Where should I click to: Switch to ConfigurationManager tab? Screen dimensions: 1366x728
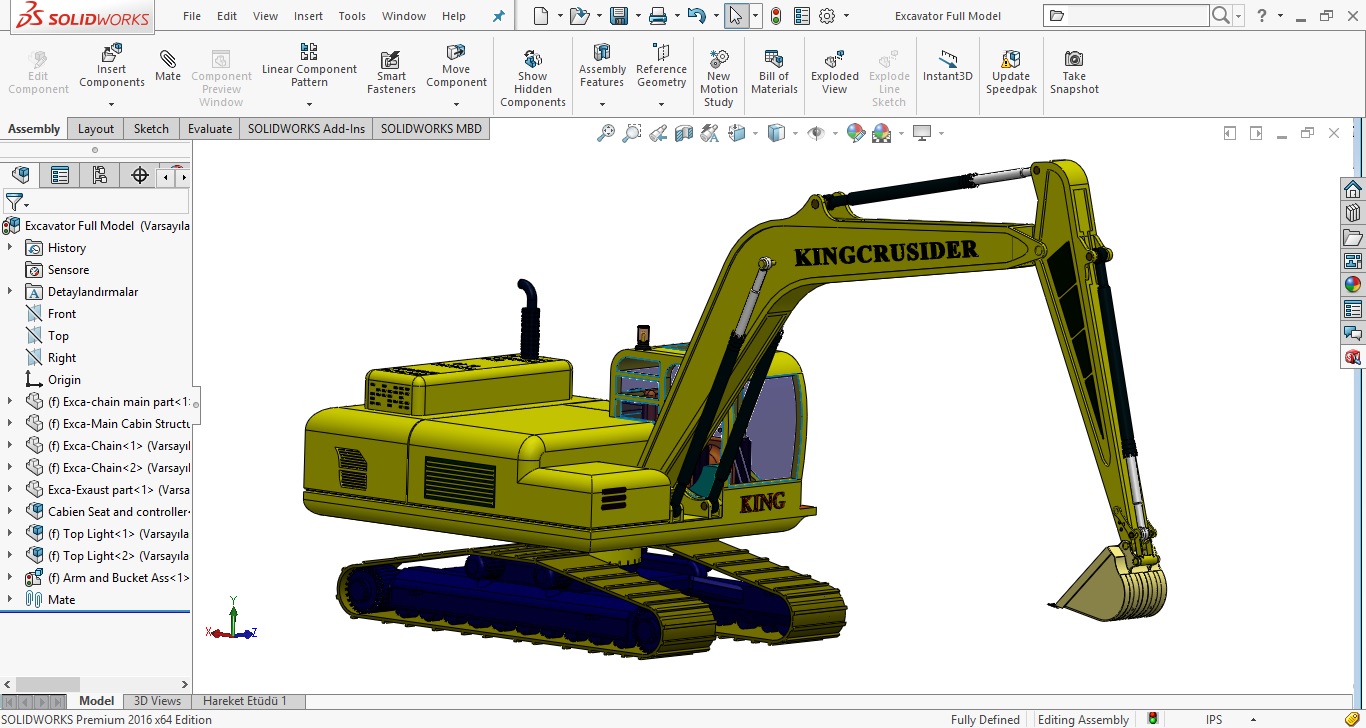pyautogui.click(x=100, y=176)
